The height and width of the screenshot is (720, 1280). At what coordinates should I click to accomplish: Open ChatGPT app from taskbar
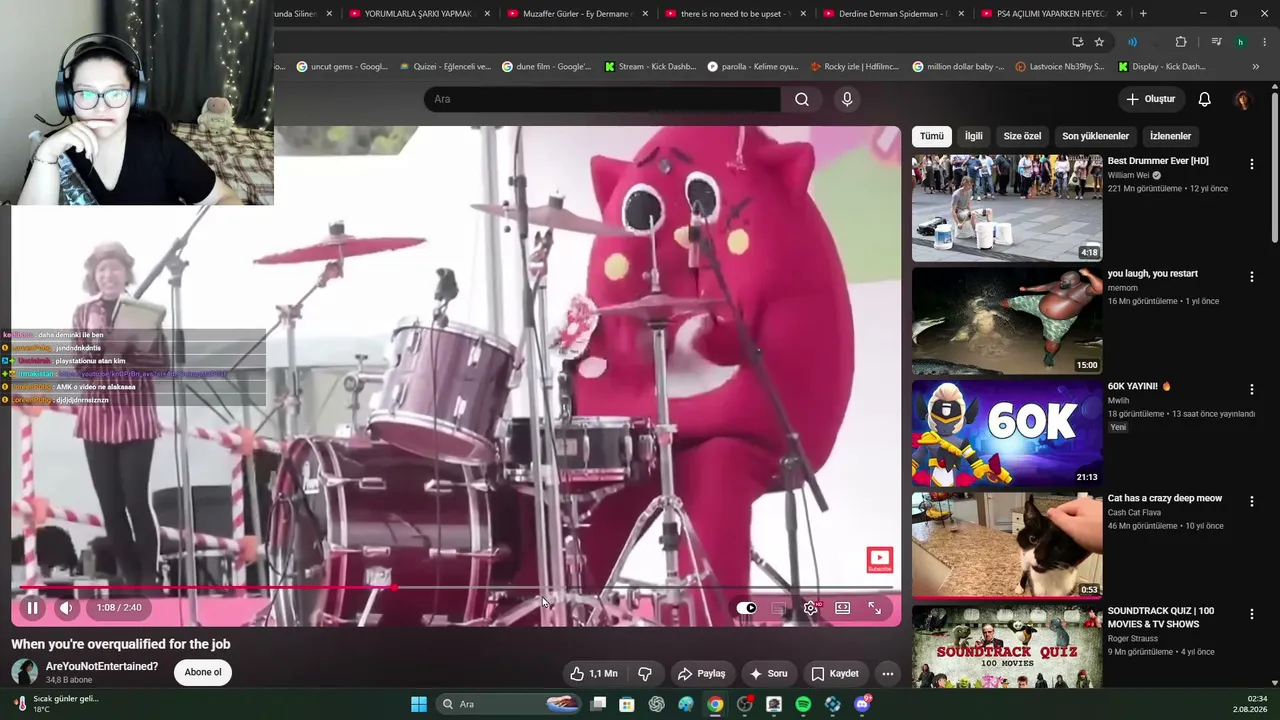[x=656, y=704]
